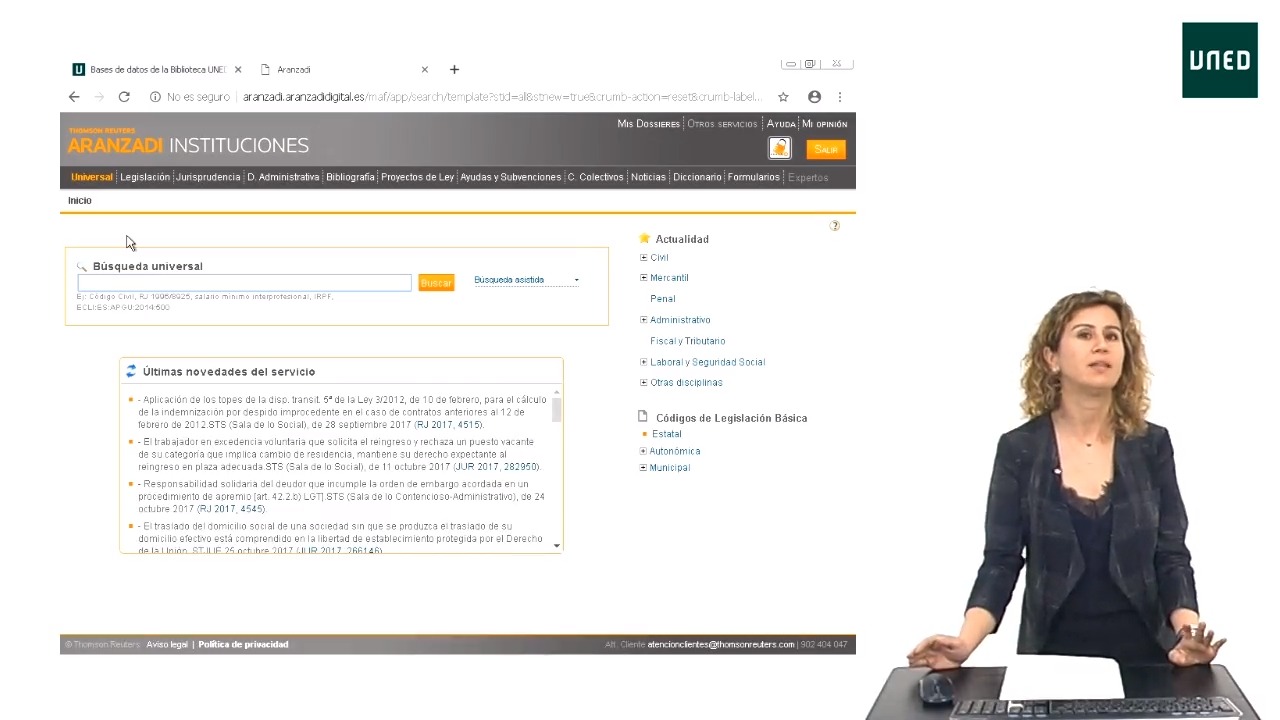Click the Inicio breadcrumb
1280x720 pixels.
80,201
